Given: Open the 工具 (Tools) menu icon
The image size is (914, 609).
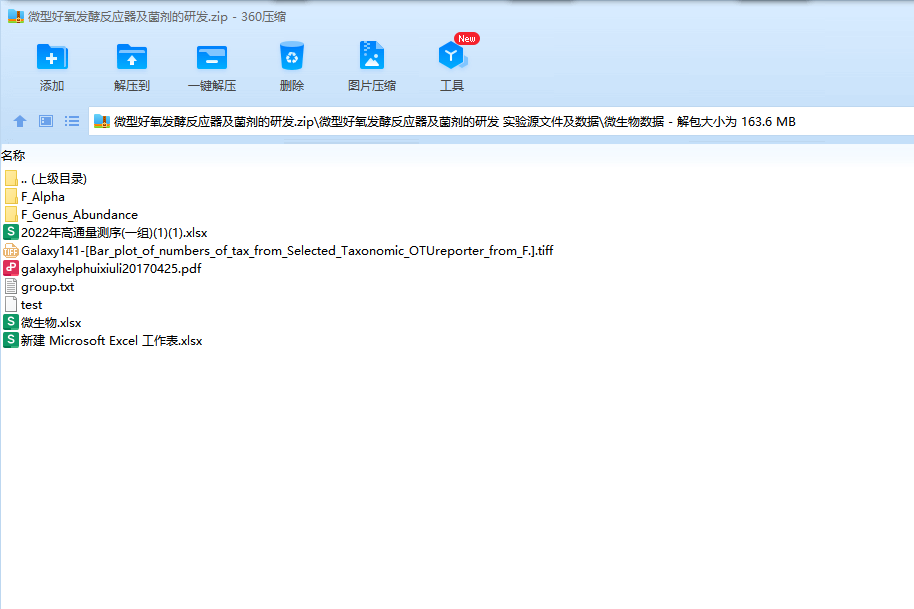Looking at the screenshot, I should pyautogui.click(x=452, y=56).
